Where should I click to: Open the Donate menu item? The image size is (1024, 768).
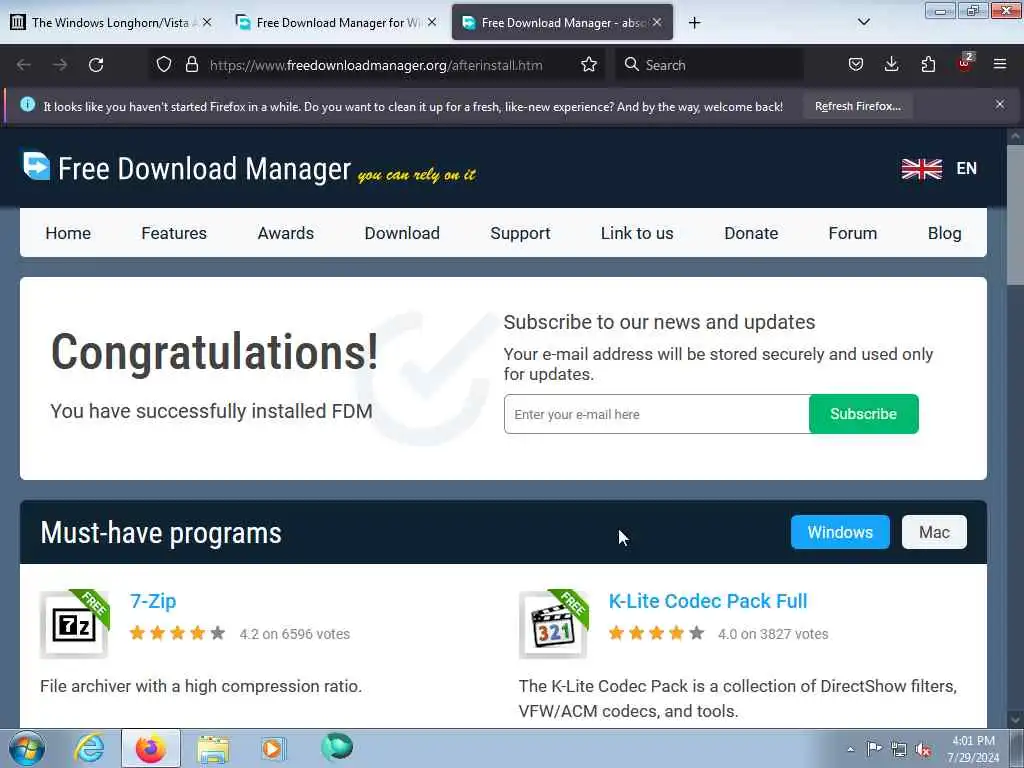coord(751,233)
